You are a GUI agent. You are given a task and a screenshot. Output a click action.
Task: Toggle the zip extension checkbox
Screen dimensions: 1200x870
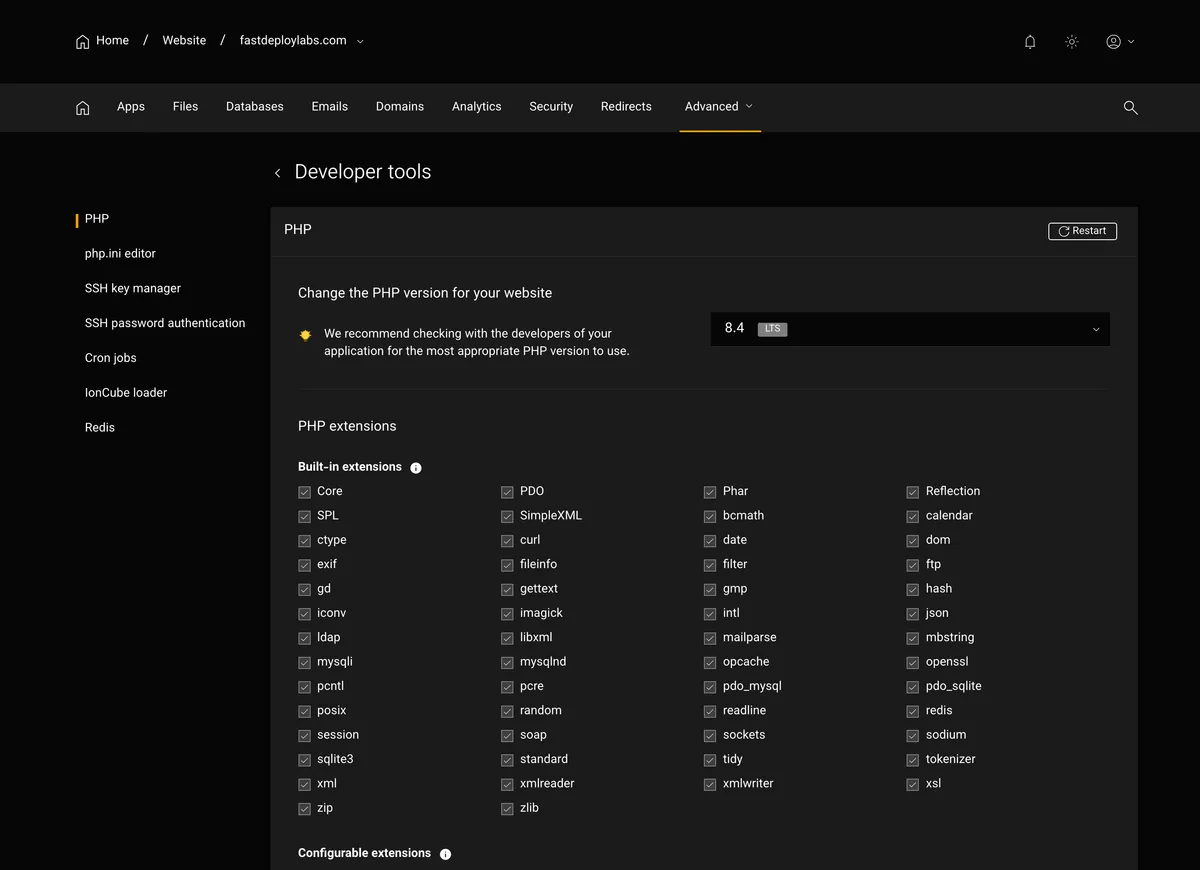[304, 809]
